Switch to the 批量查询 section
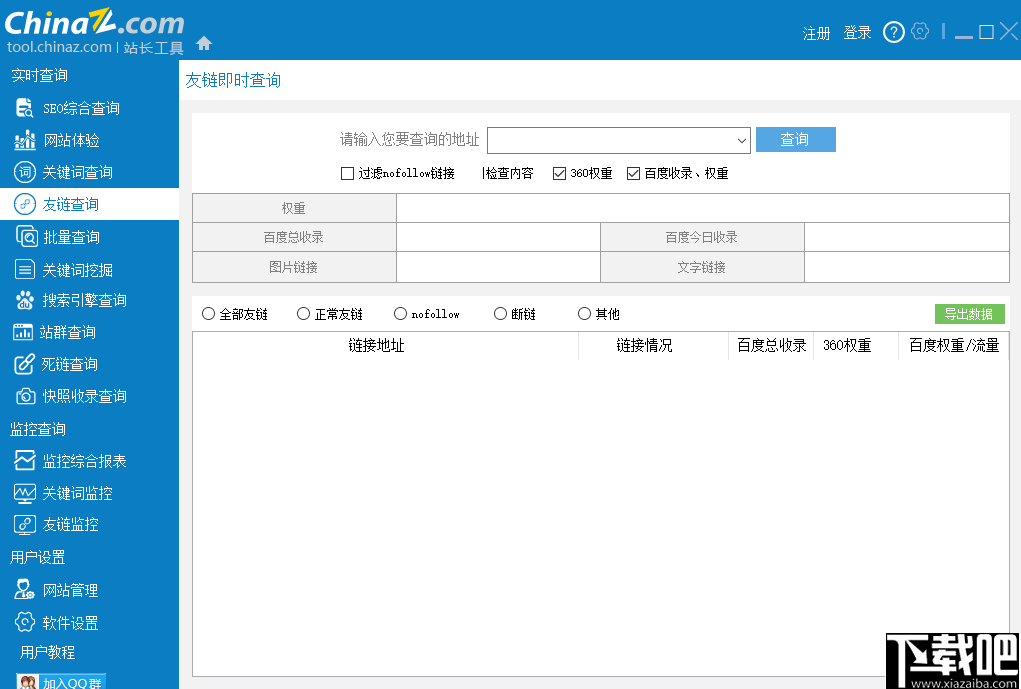 pyautogui.click(x=67, y=236)
